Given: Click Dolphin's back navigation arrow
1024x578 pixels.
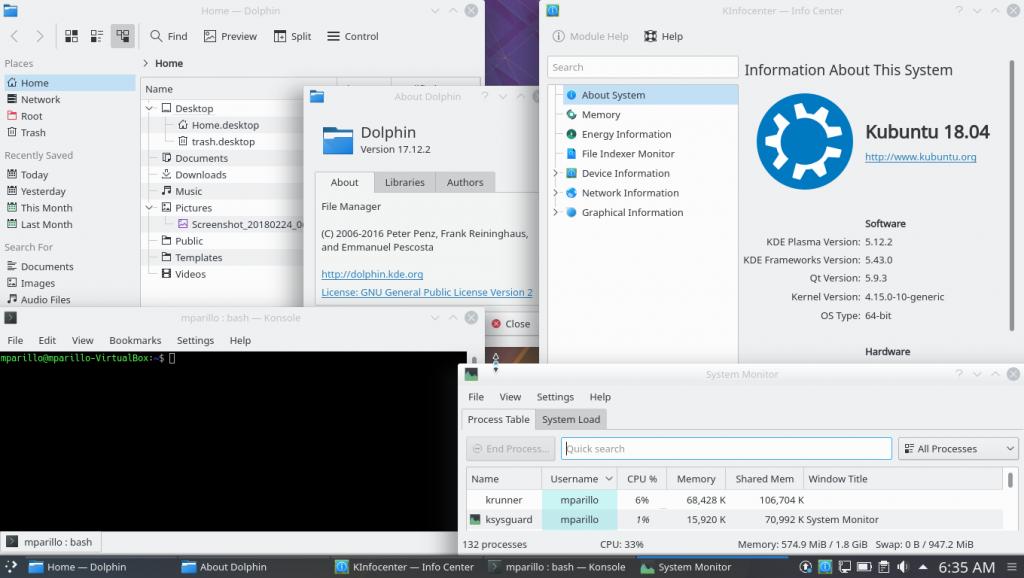Looking at the screenshot, I should [x=15, y=36].
